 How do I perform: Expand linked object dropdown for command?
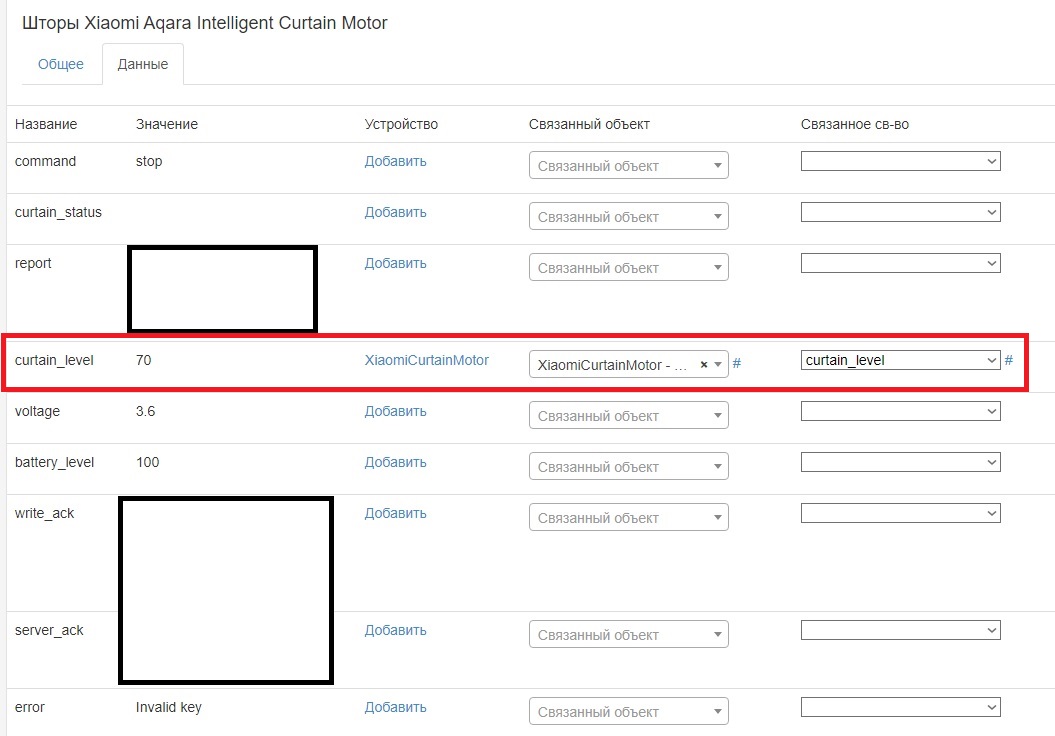(628, 166)
